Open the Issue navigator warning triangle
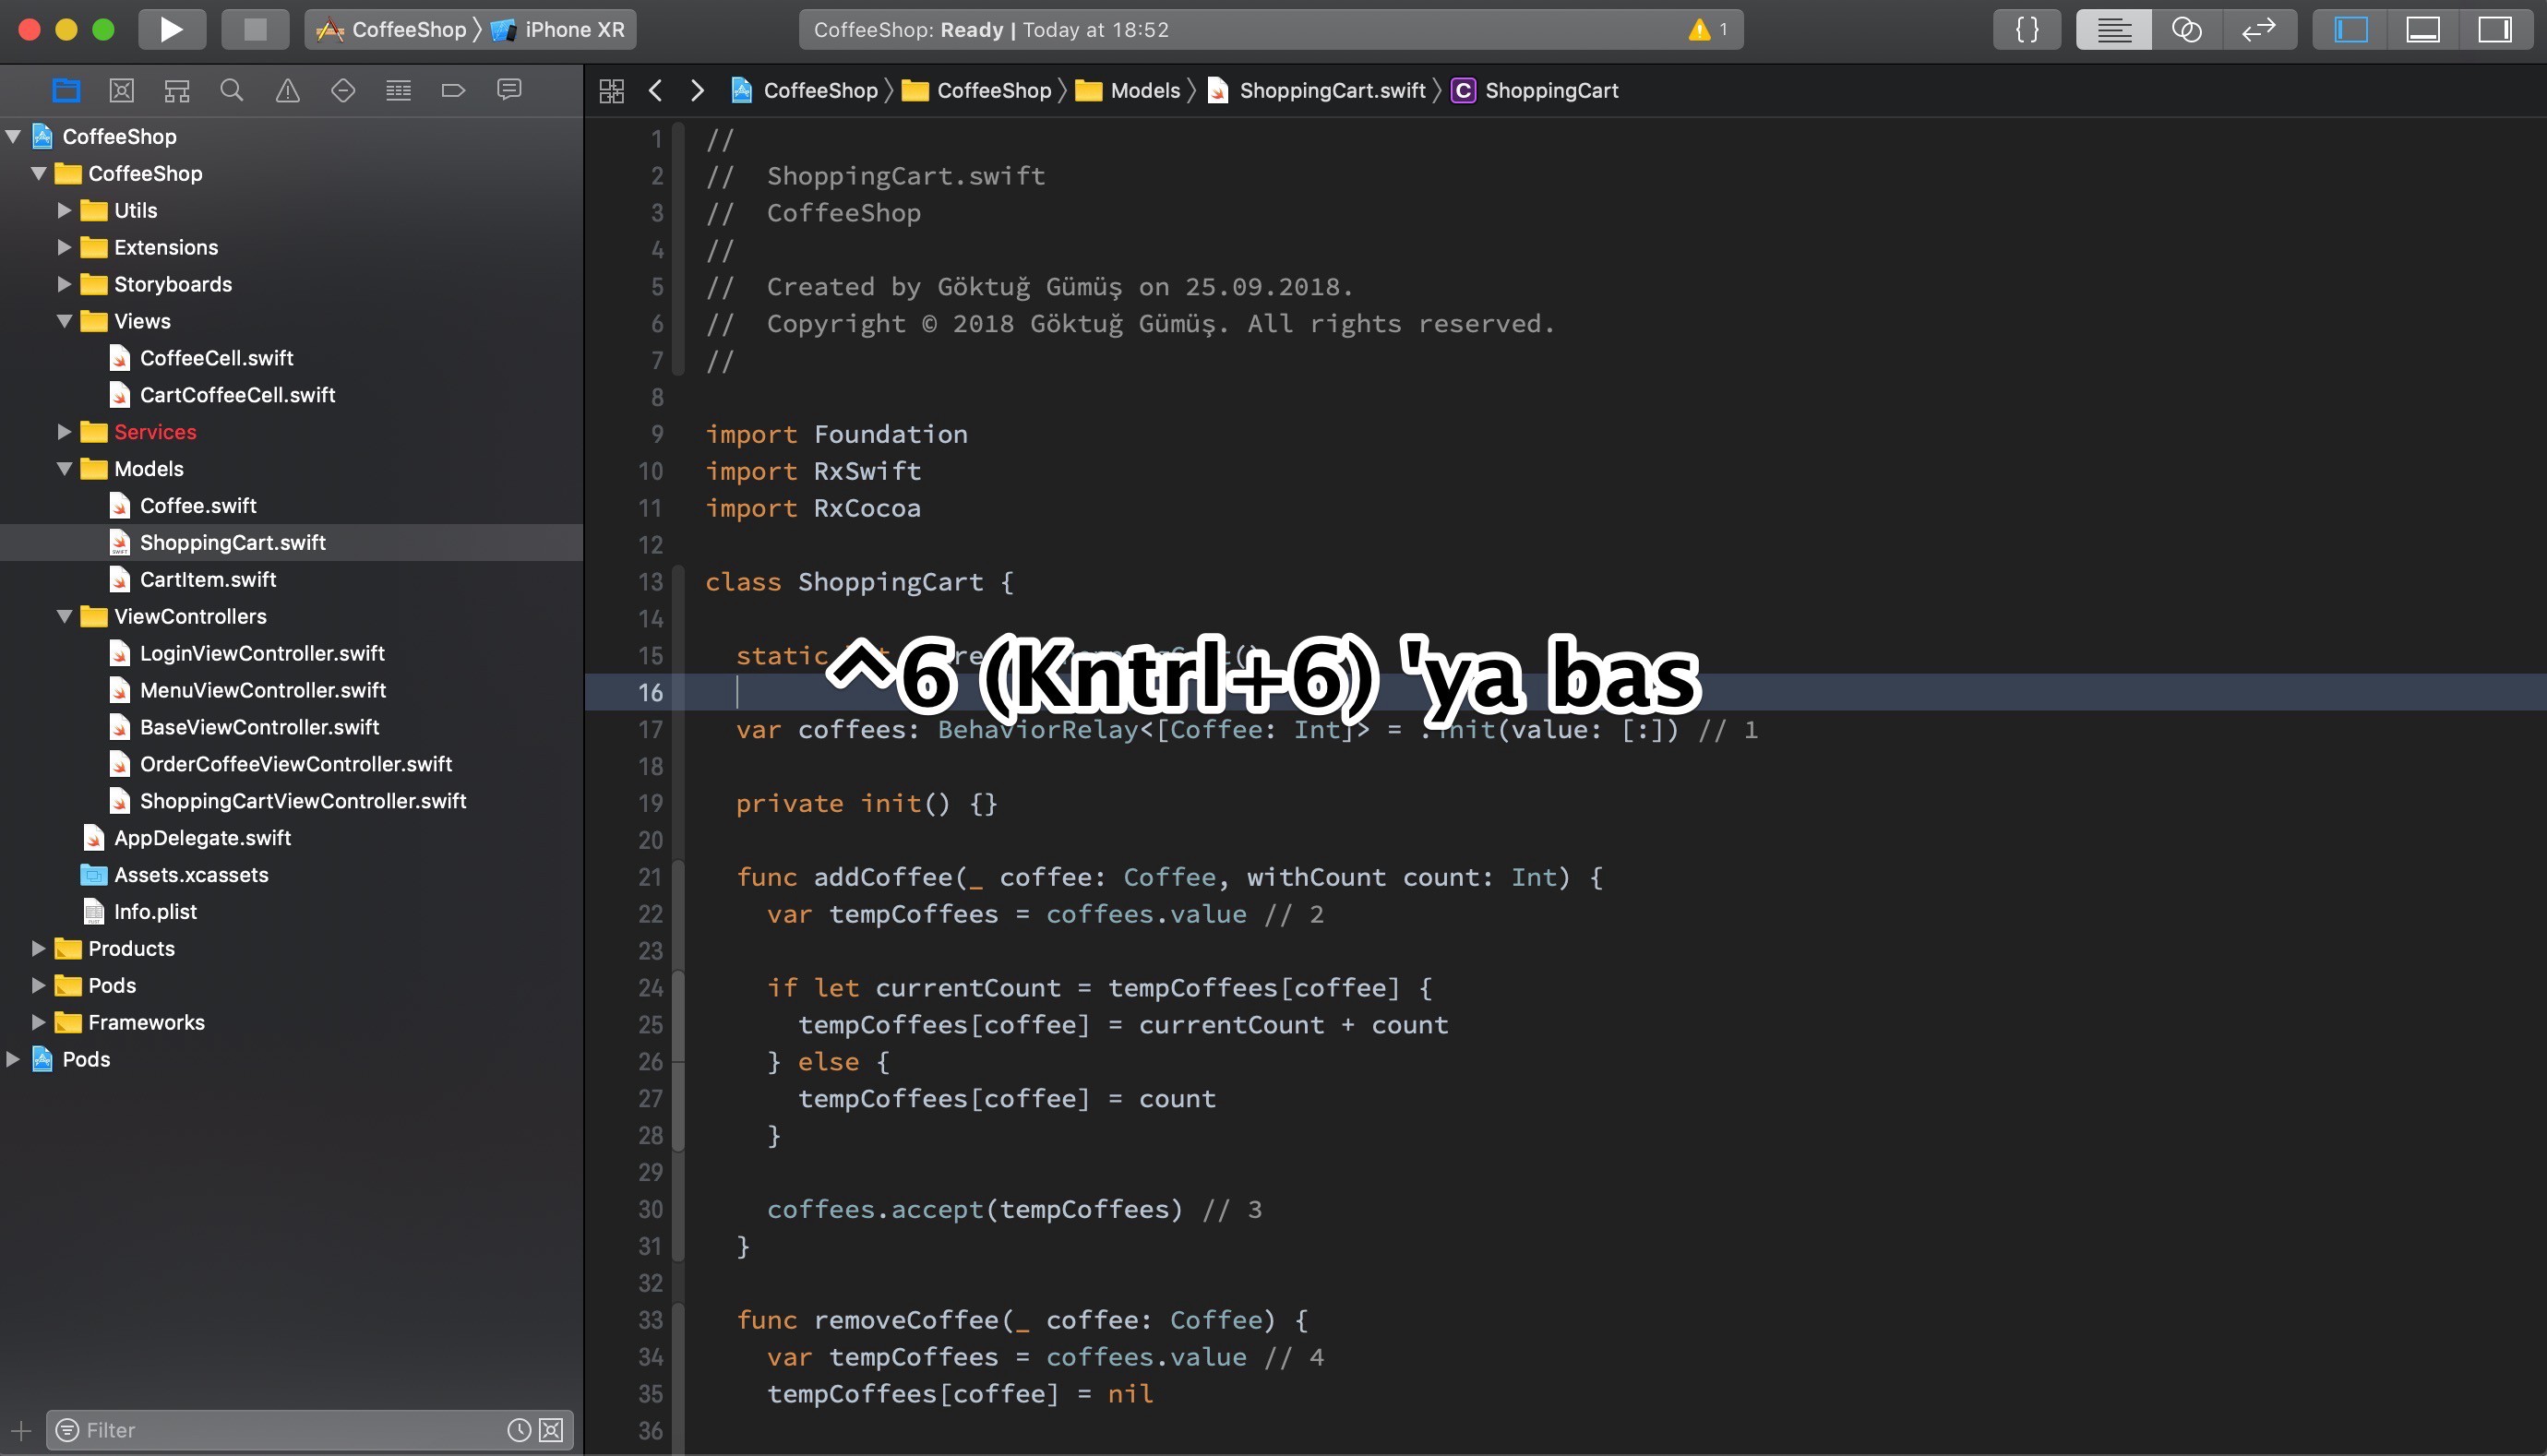The image size is (2547, 1456). pyautogui.click(x=287, y=90)
